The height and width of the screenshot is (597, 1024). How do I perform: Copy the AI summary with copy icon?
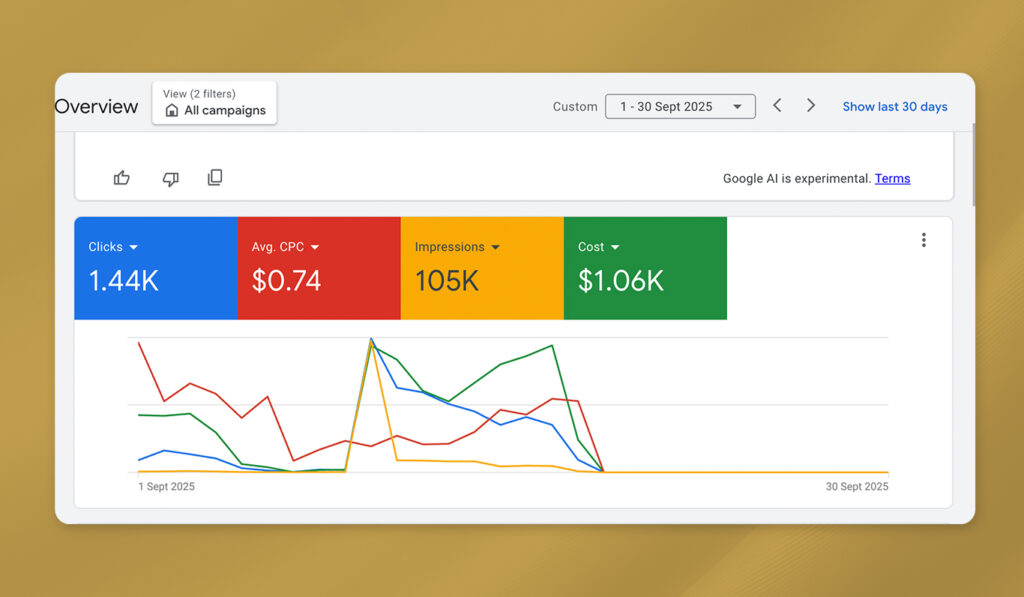(x=215, y=178)
